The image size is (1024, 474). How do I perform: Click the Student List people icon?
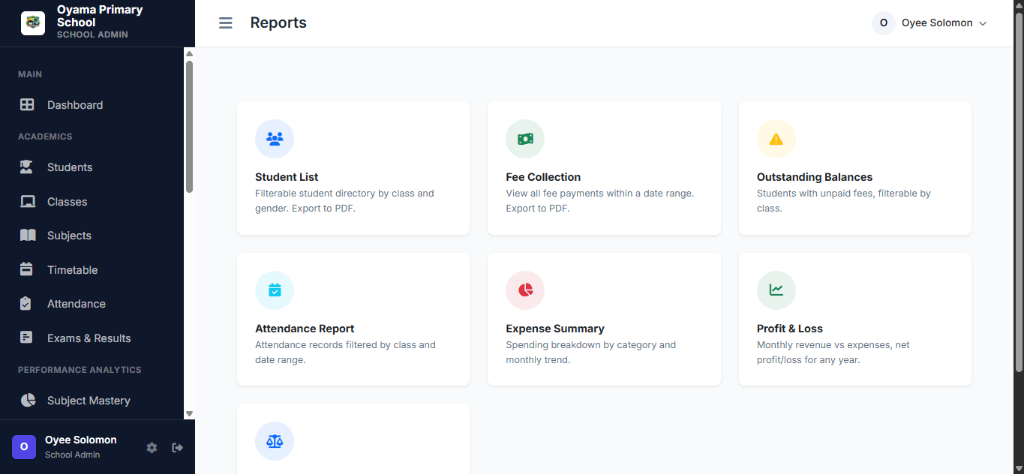point(274,138)
